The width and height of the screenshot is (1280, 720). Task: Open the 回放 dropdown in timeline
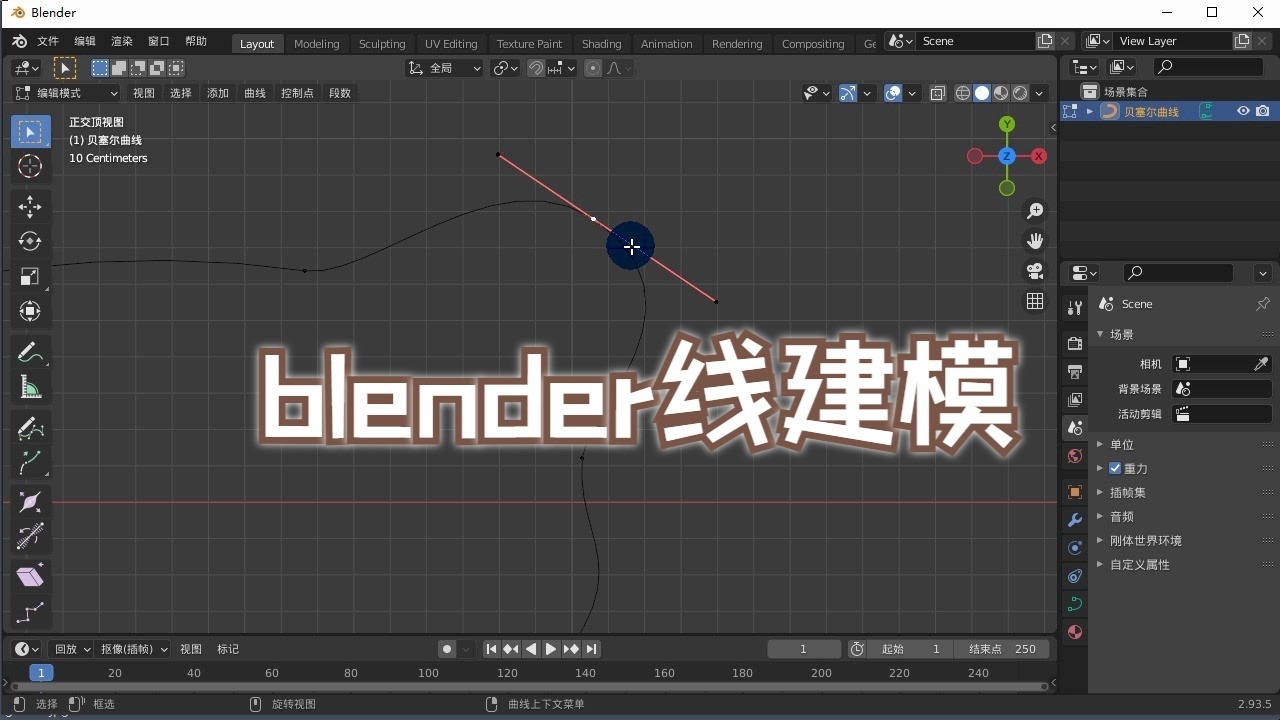[71, 649]
